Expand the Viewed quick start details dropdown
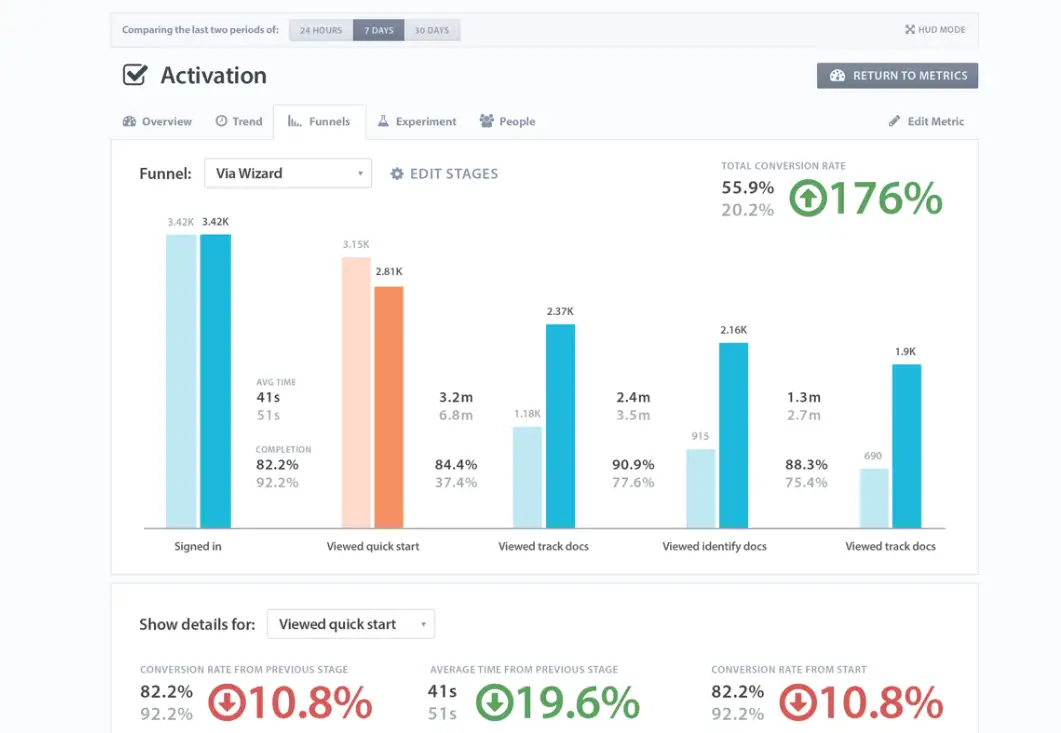 [x=350, y=624]
